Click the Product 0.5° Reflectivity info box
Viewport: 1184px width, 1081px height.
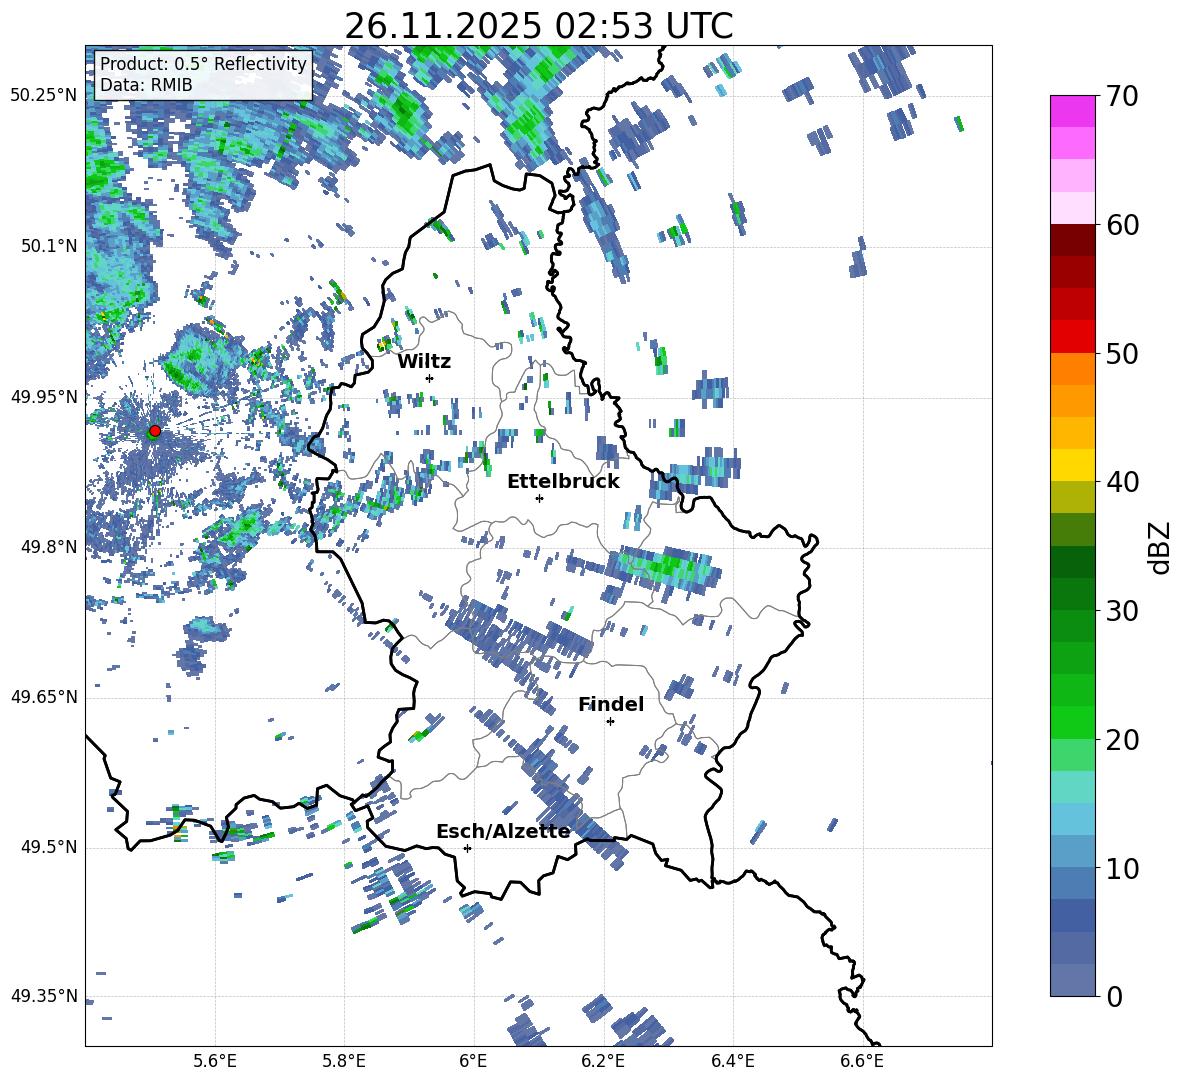(x=203, y=75)
